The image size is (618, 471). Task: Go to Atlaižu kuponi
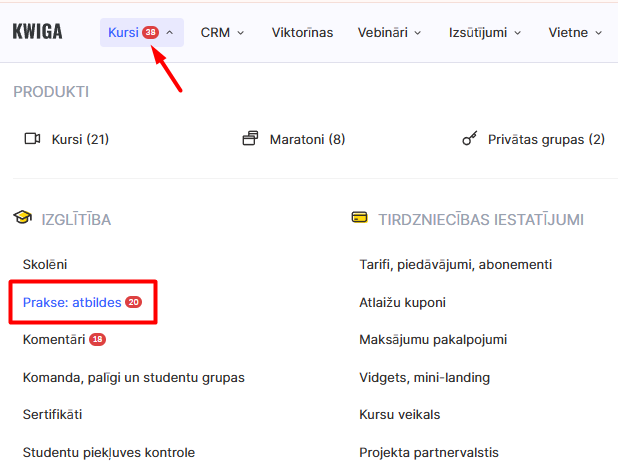(402, 302)
